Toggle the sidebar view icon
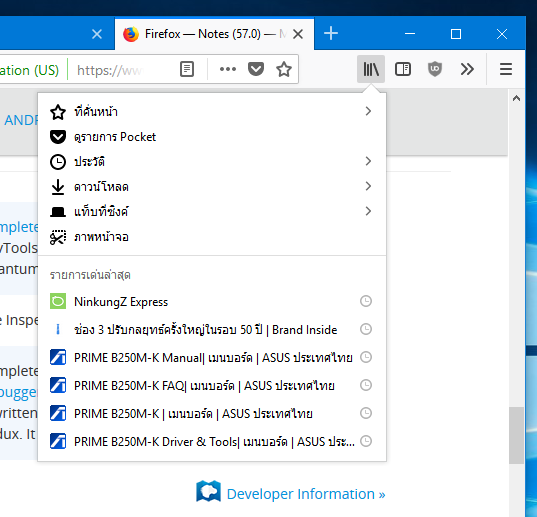 403,69
